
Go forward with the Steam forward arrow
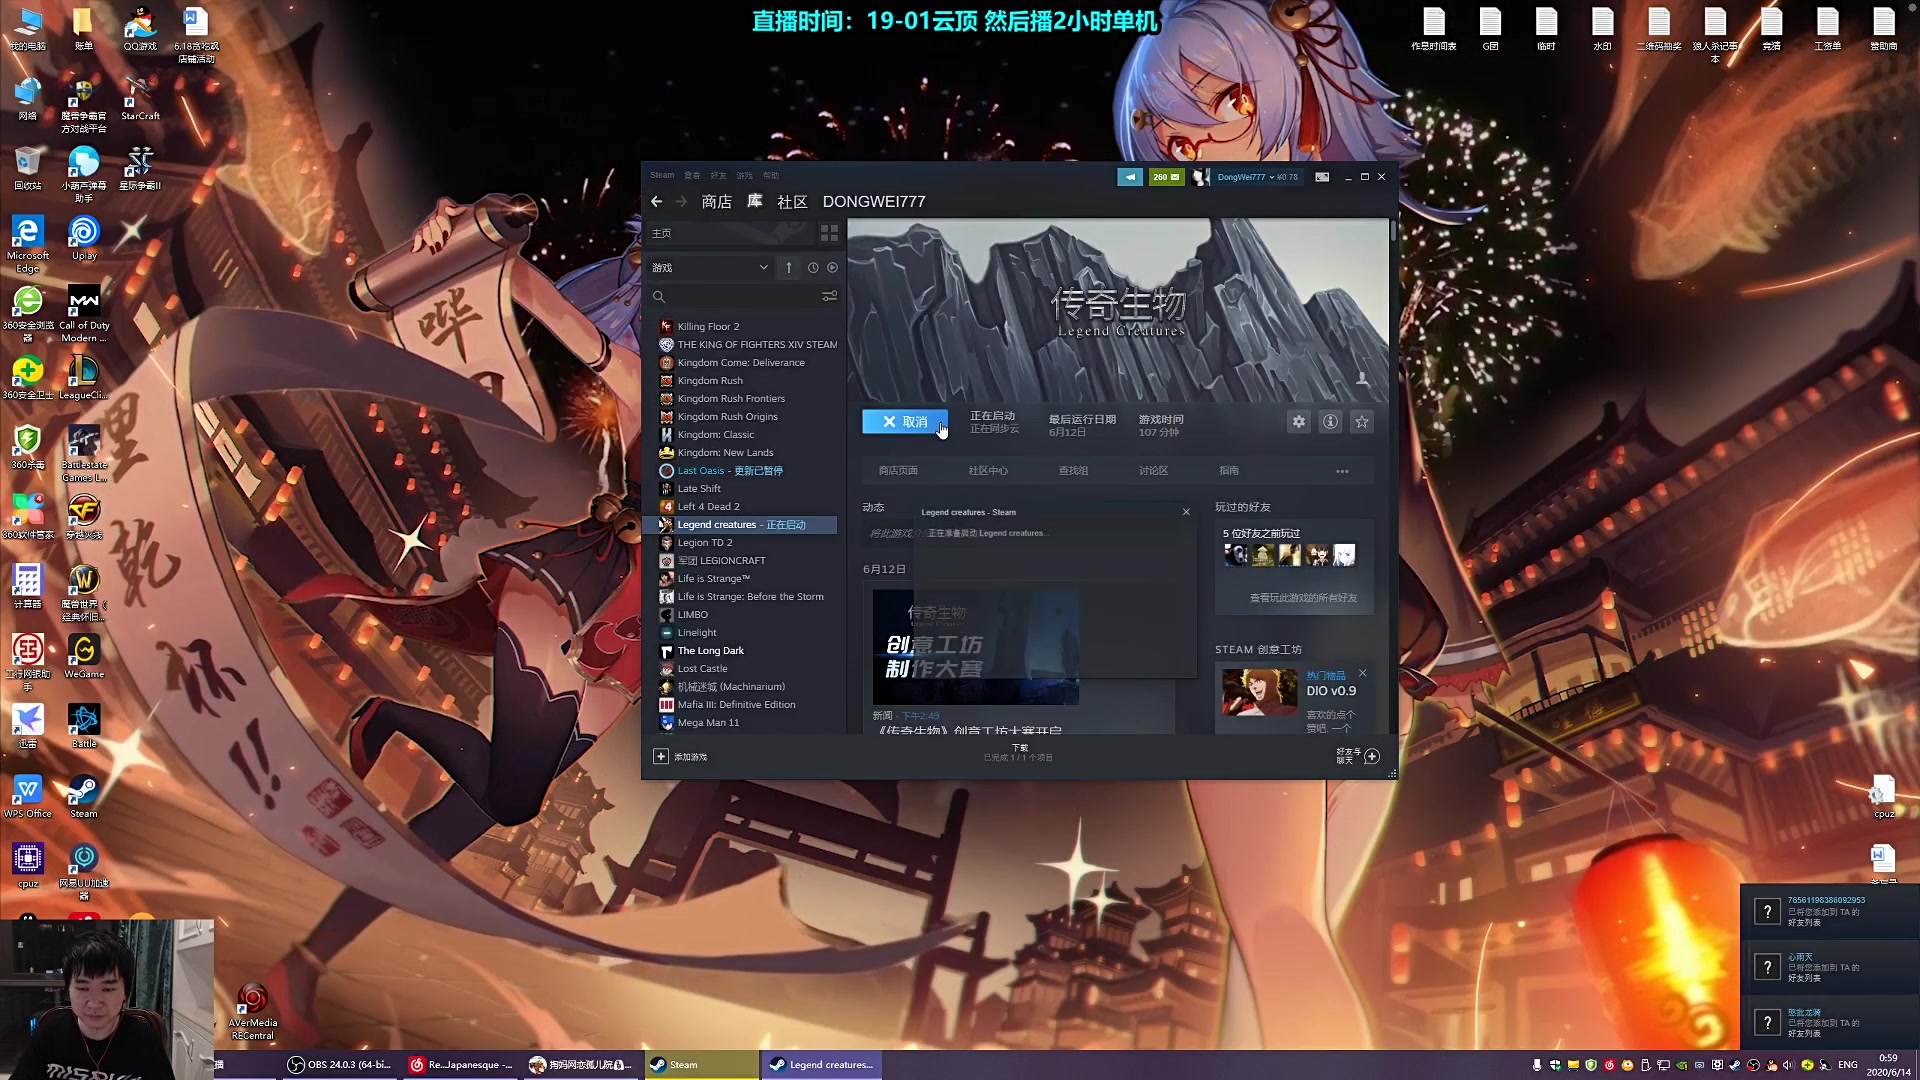681,202
